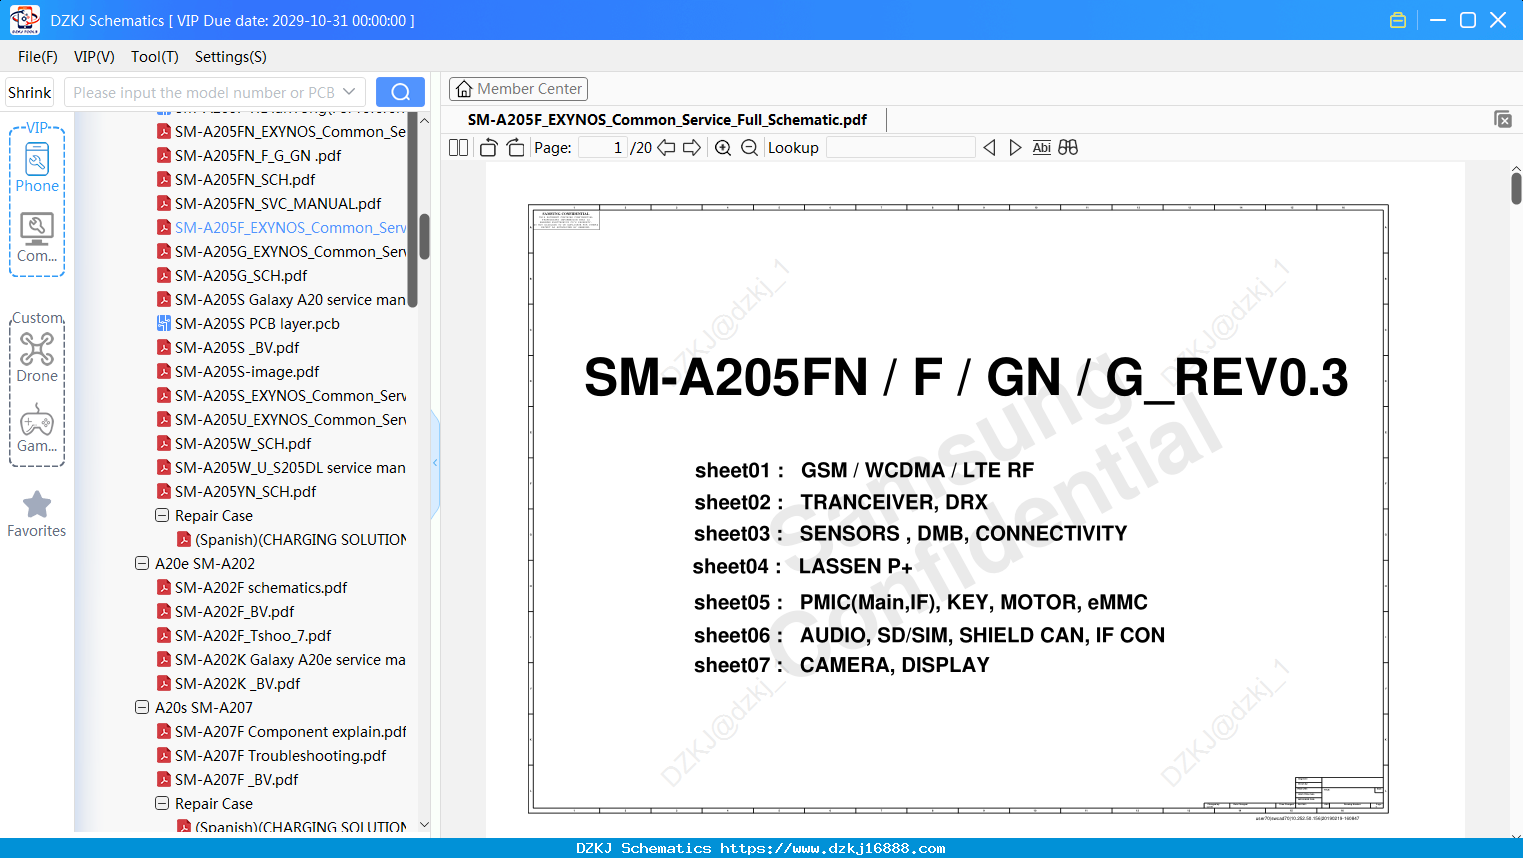This screenshot has height=858, width=1523.
Task: Click the DZKJ app logo icon
Action: 24,20
